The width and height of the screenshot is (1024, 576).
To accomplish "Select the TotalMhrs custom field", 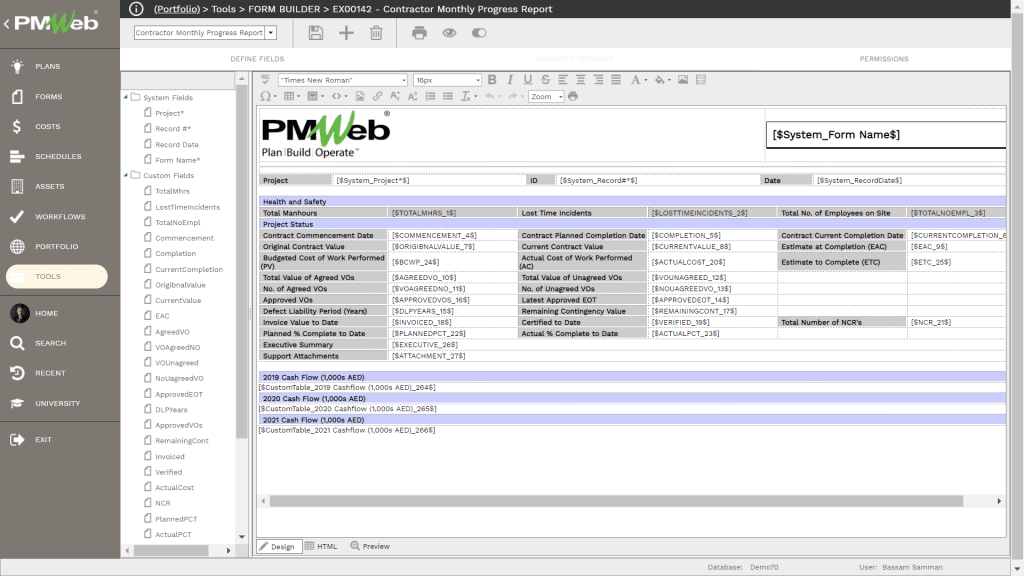I will click(x=172, y=191).
